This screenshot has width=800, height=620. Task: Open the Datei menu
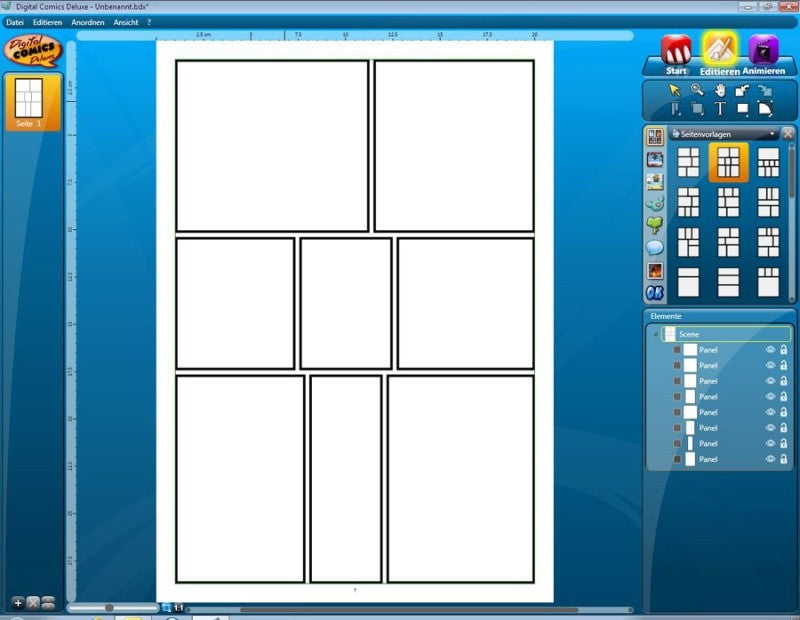point(15,22)
